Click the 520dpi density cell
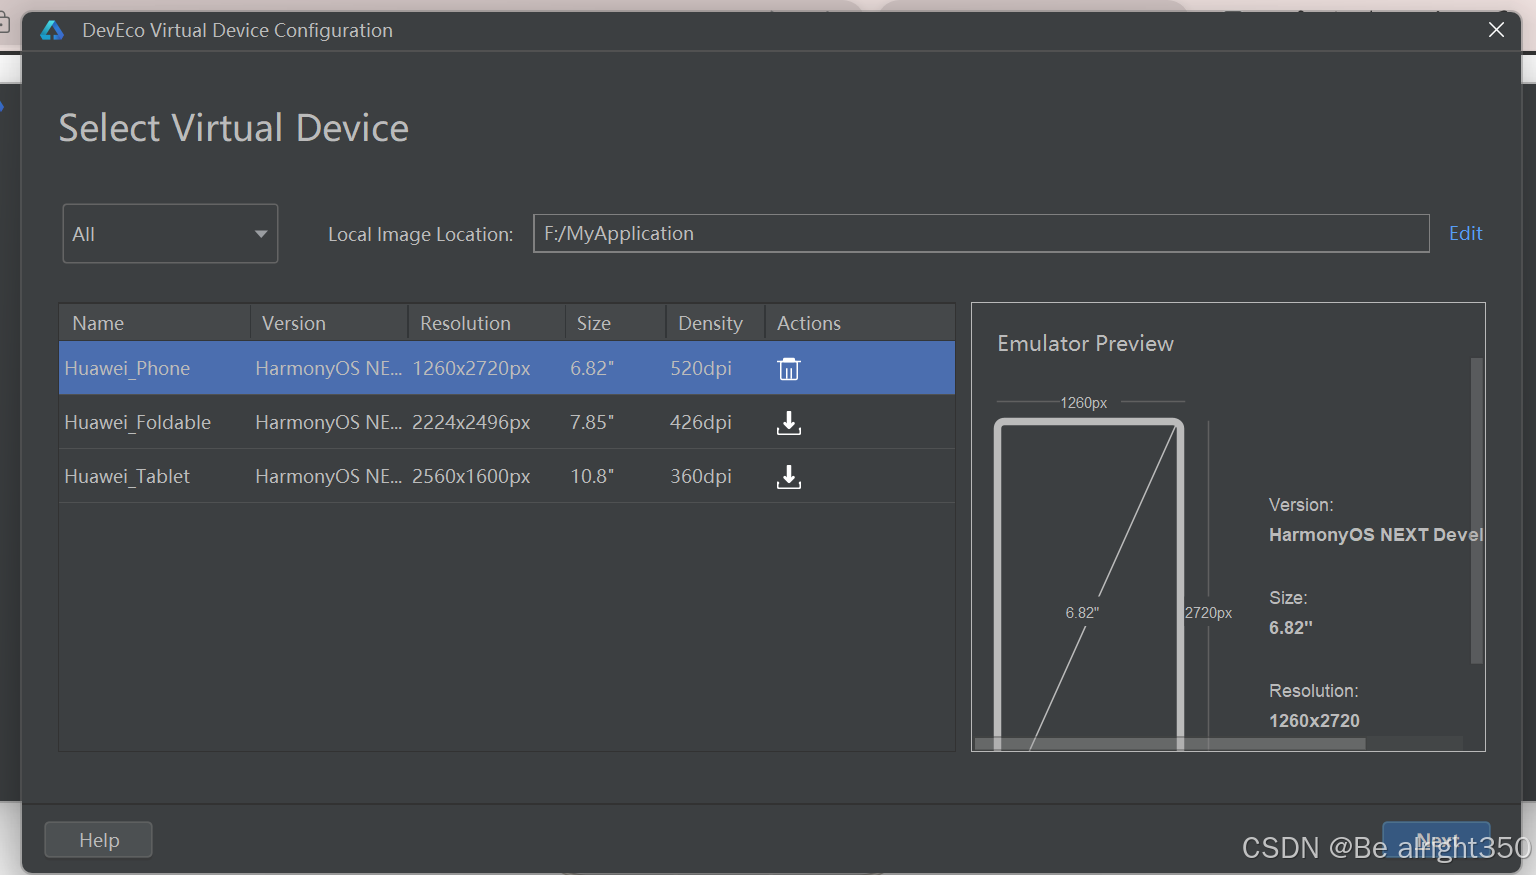Image resolution: width=1536 pixels, height=875 pixels. (x=701, y=368)
